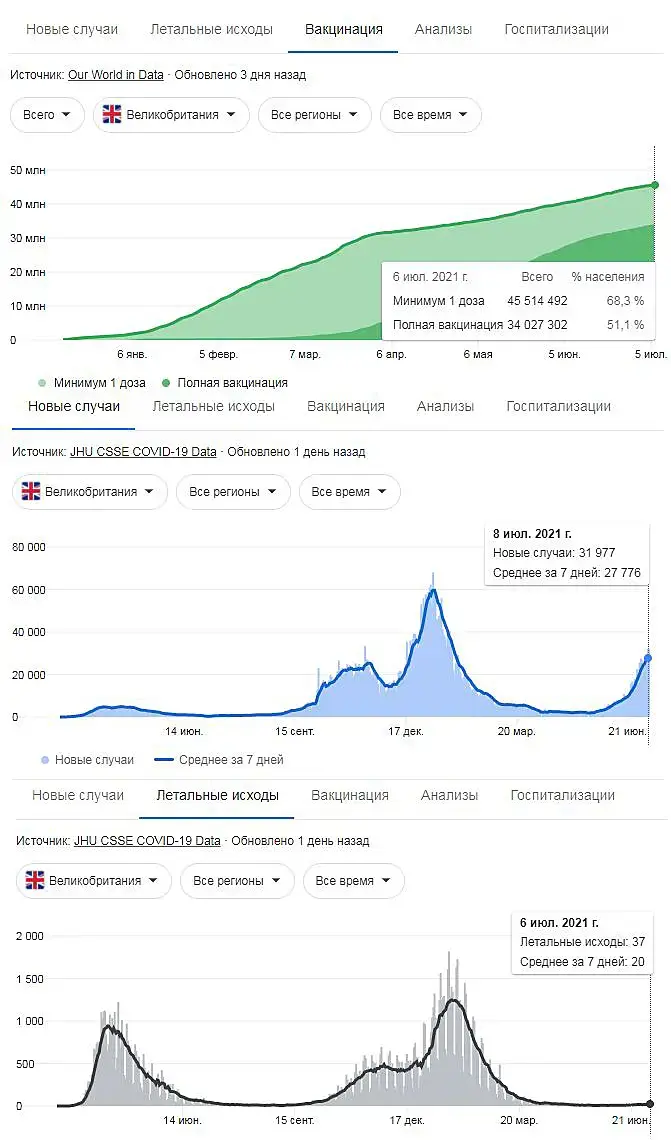
Task: Click the UK flag in the vaccination chart filter
Action: coord(112,115)
